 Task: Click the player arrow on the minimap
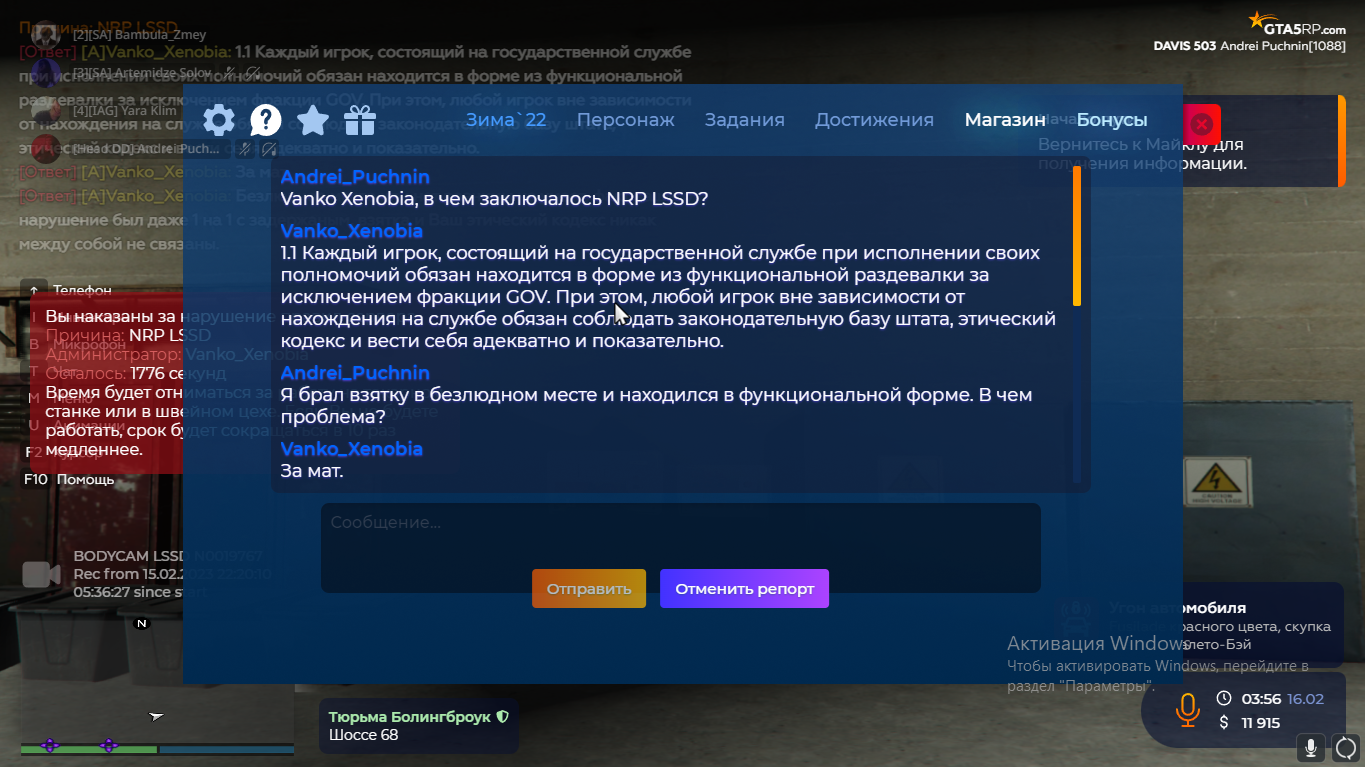[x=155, y=716]
